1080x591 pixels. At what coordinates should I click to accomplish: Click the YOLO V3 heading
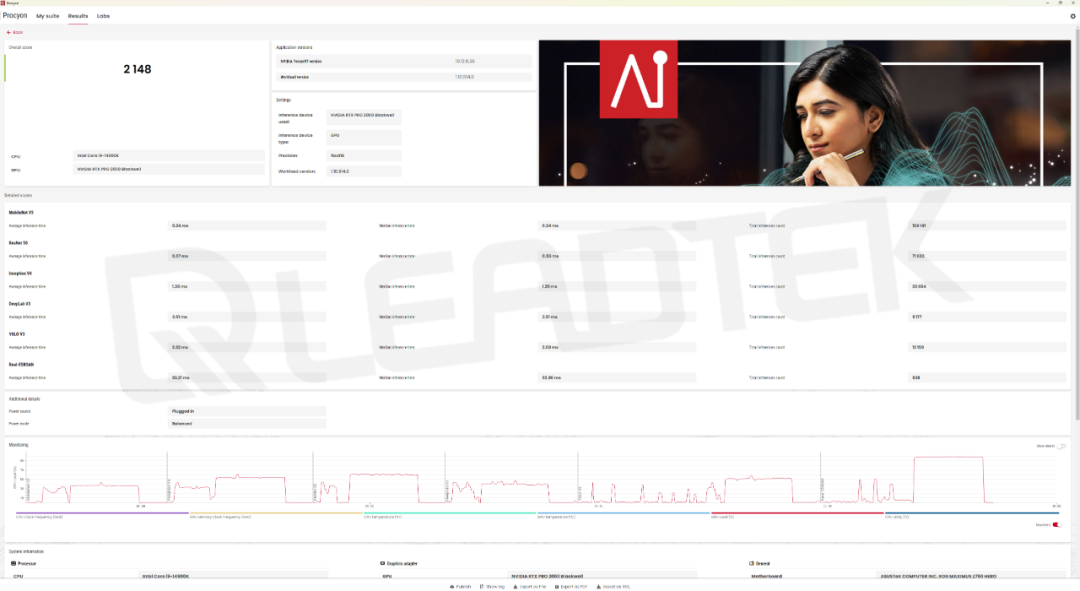[x=17, y=334]
